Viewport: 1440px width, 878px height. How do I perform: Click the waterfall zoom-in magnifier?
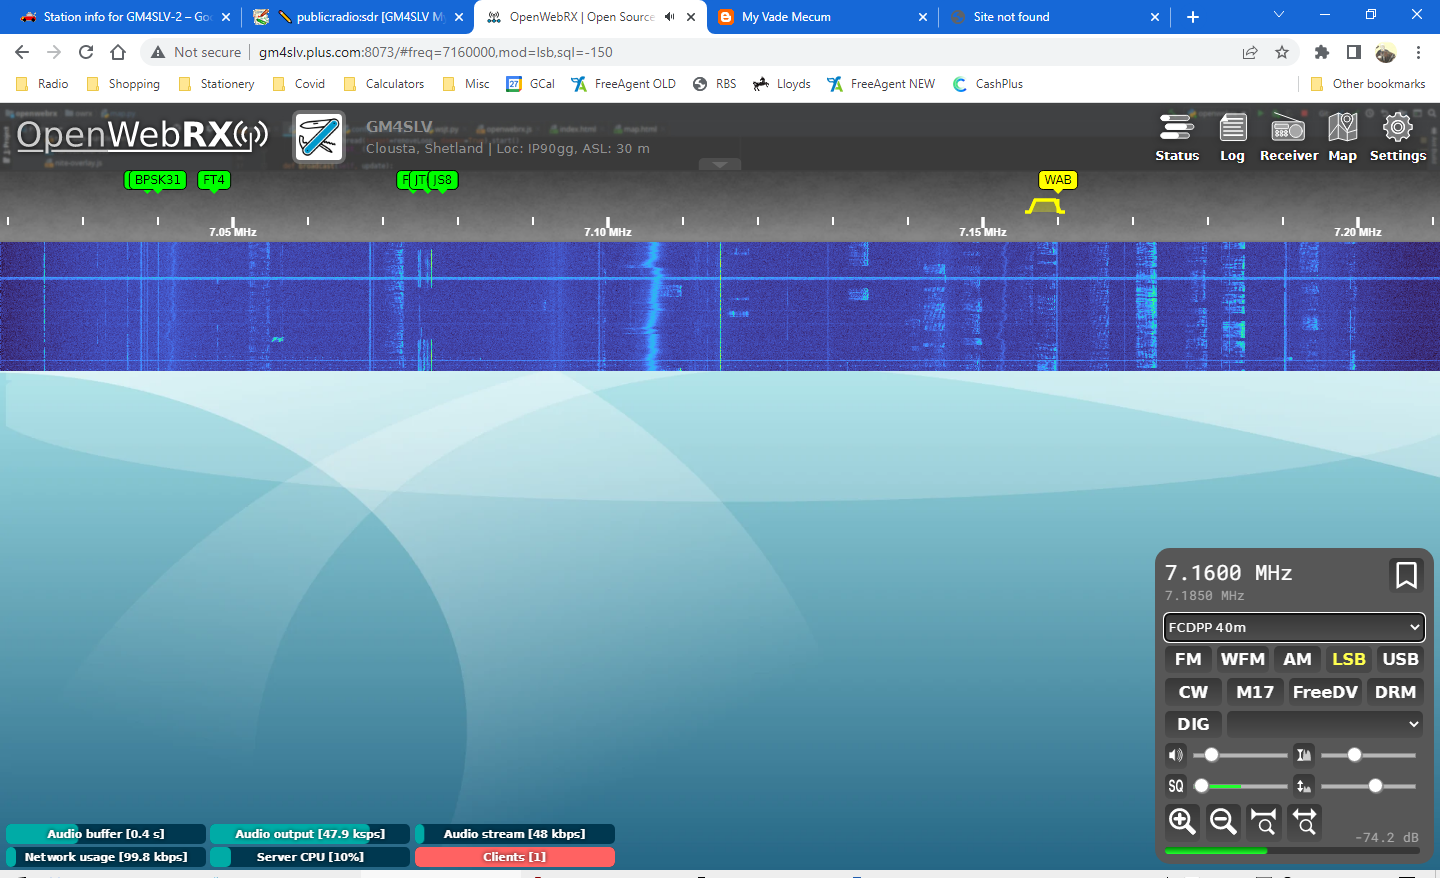click(x=1181, y=821)
